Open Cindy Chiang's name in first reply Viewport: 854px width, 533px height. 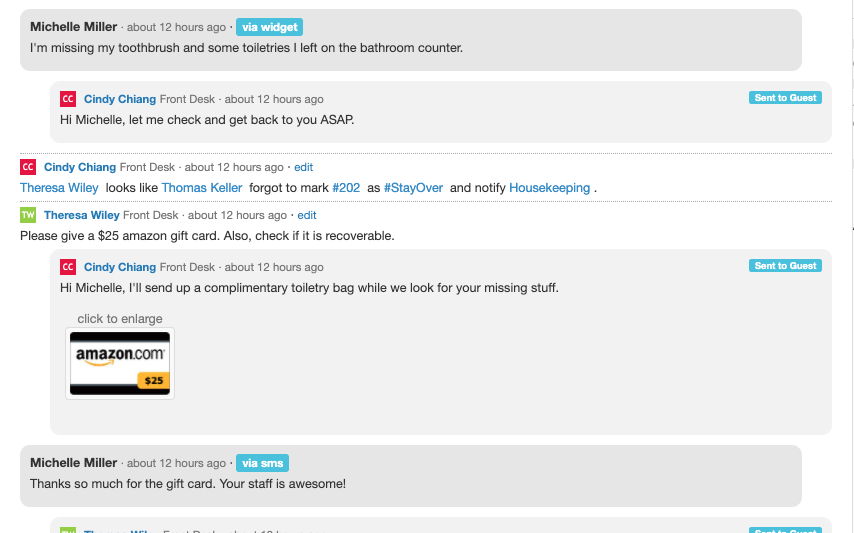(x=120, y=99)
